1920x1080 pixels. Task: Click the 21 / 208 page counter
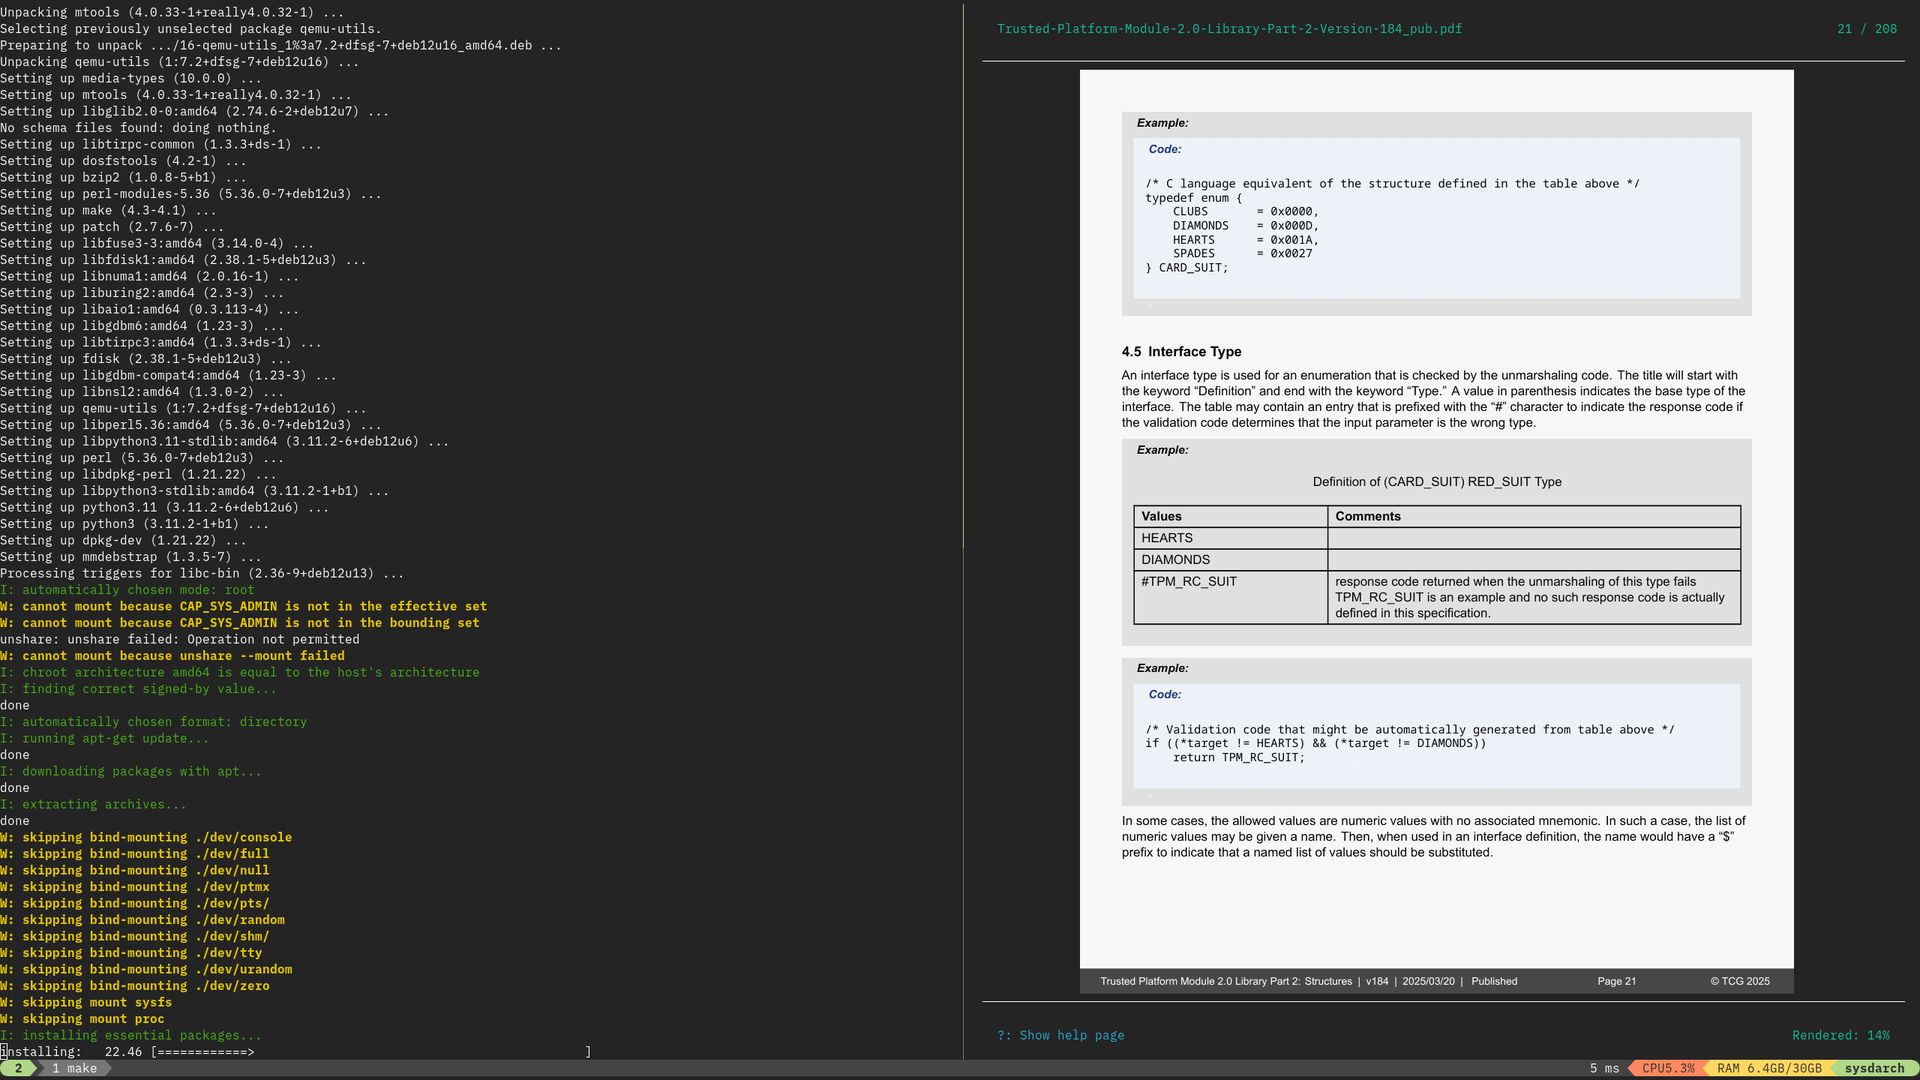point(1866,29)
